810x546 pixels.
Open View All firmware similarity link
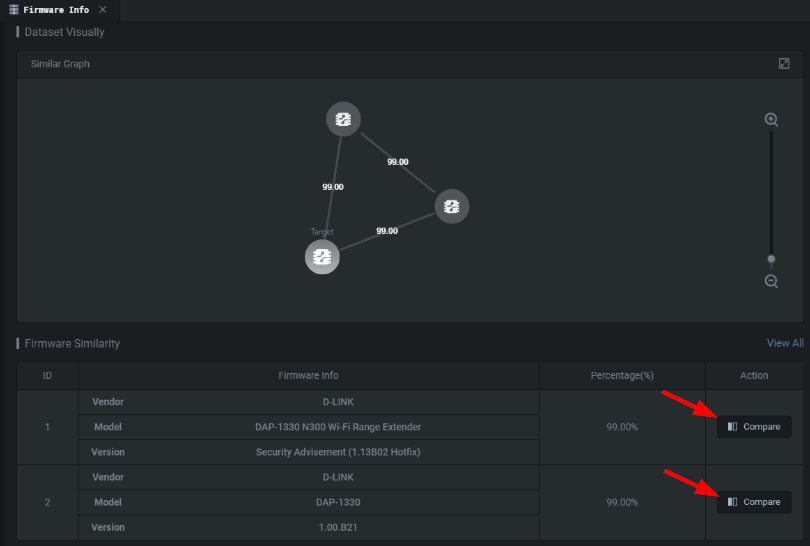pyautogui.click(x=785, y=343)
